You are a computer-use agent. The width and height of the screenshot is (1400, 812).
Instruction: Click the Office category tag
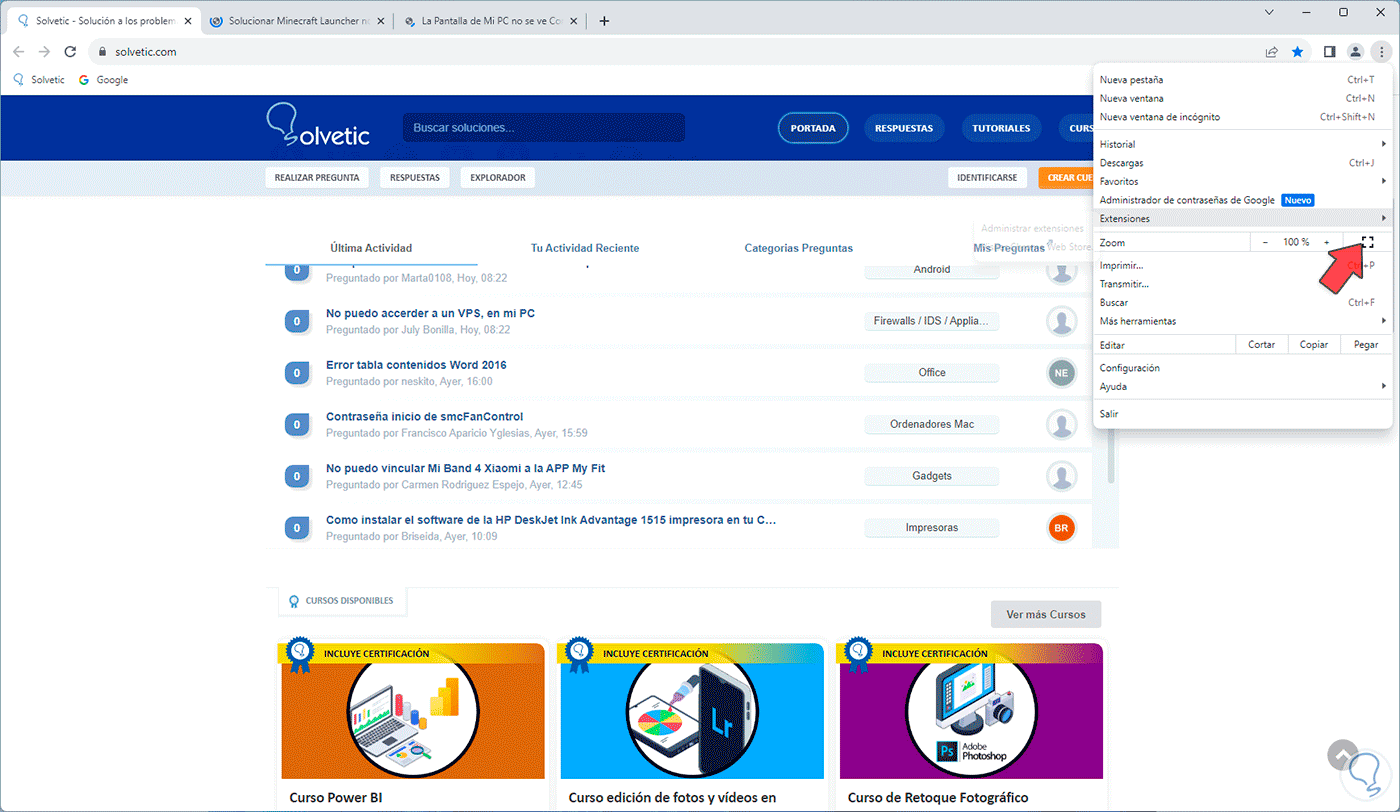[931, 372]
